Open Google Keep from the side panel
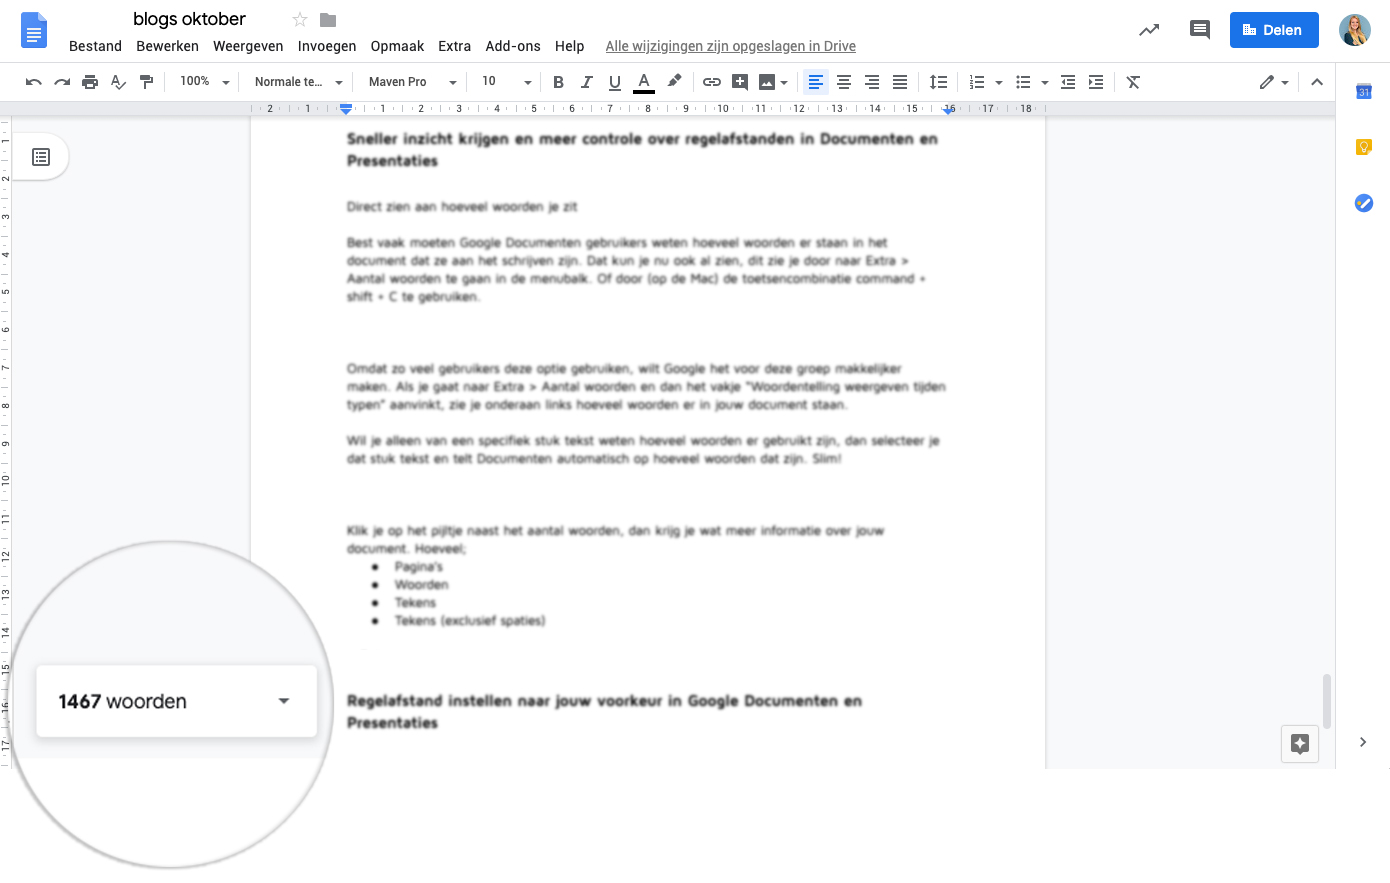Screen dimensions: 1390x883 tap(1363, 147)
